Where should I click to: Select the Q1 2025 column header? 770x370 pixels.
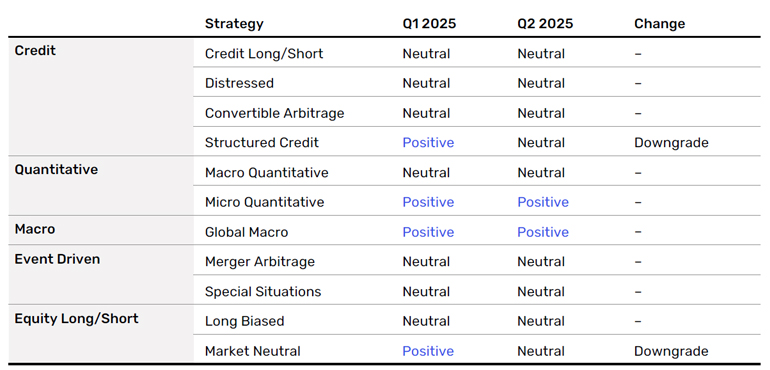click(429, 24)
